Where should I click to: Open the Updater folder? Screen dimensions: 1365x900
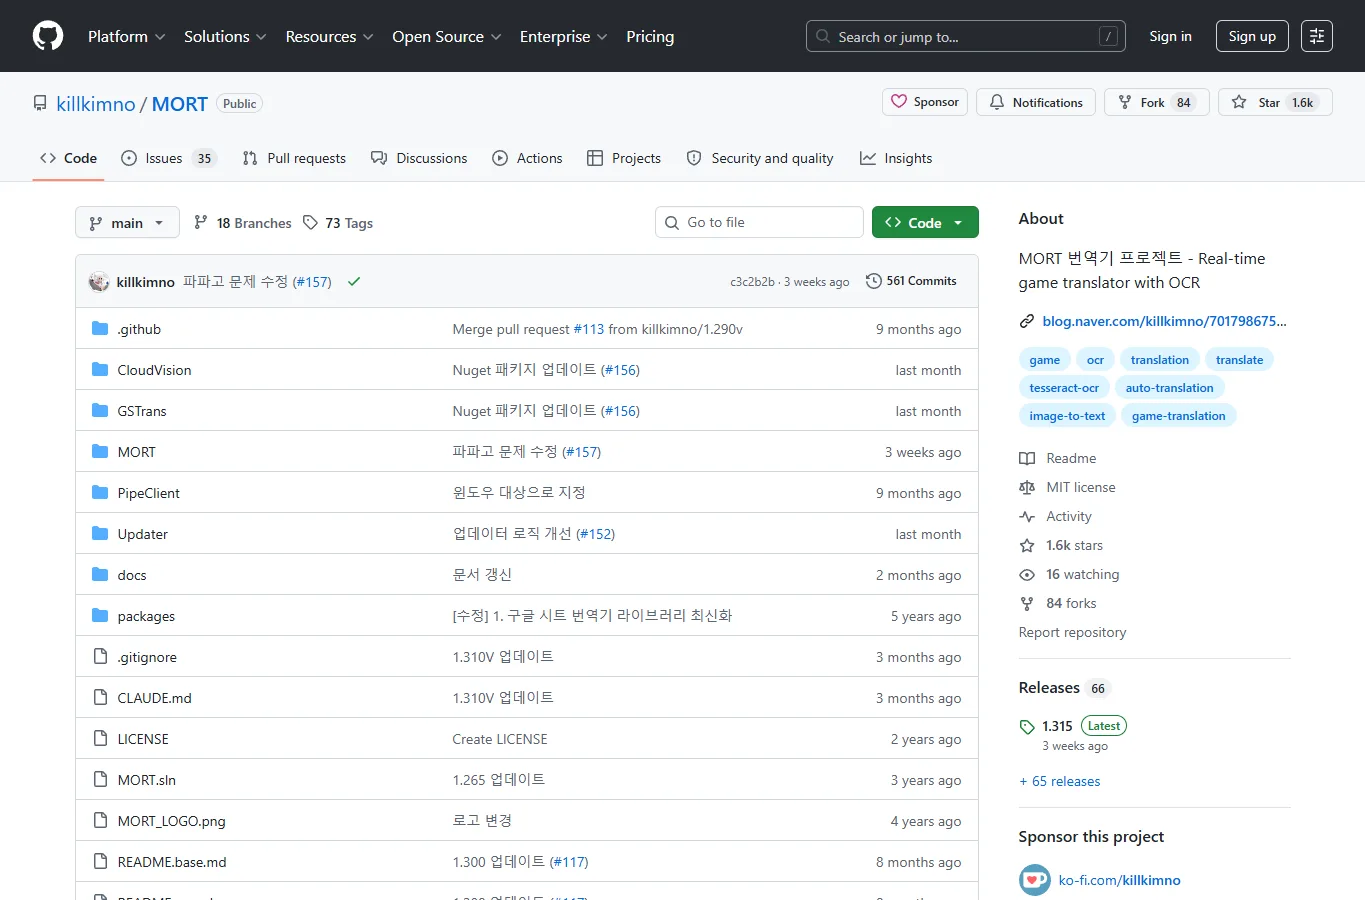tap(143, 534)
